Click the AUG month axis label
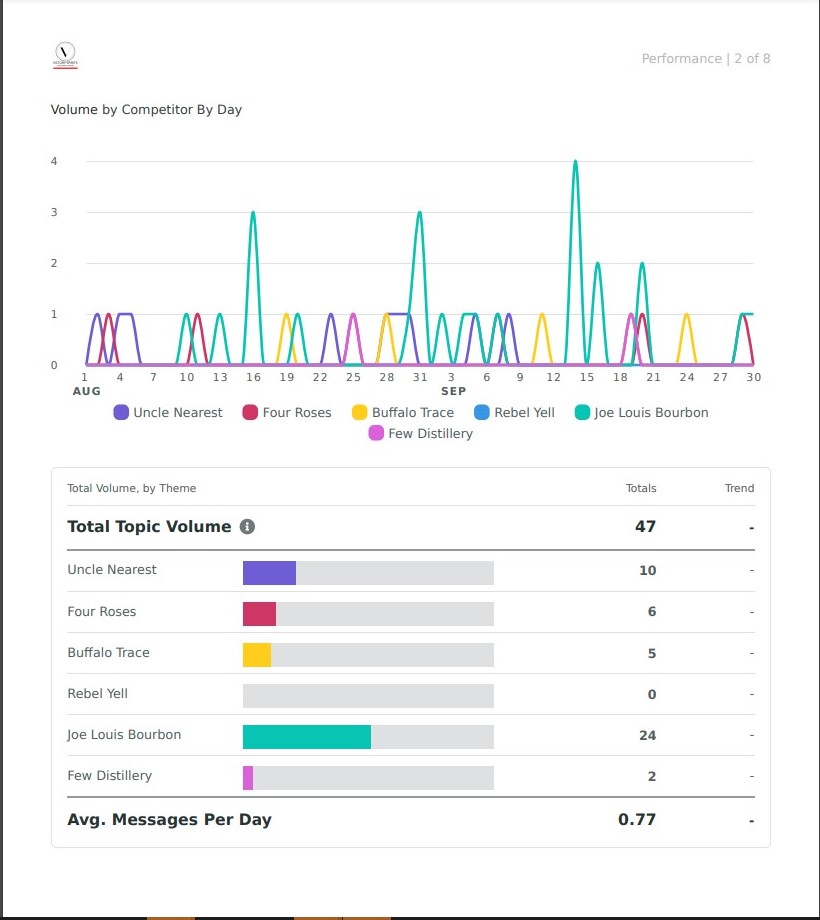The height and width of the screenshot is (920, 820). pyautogui.click(x=87, y=391)
